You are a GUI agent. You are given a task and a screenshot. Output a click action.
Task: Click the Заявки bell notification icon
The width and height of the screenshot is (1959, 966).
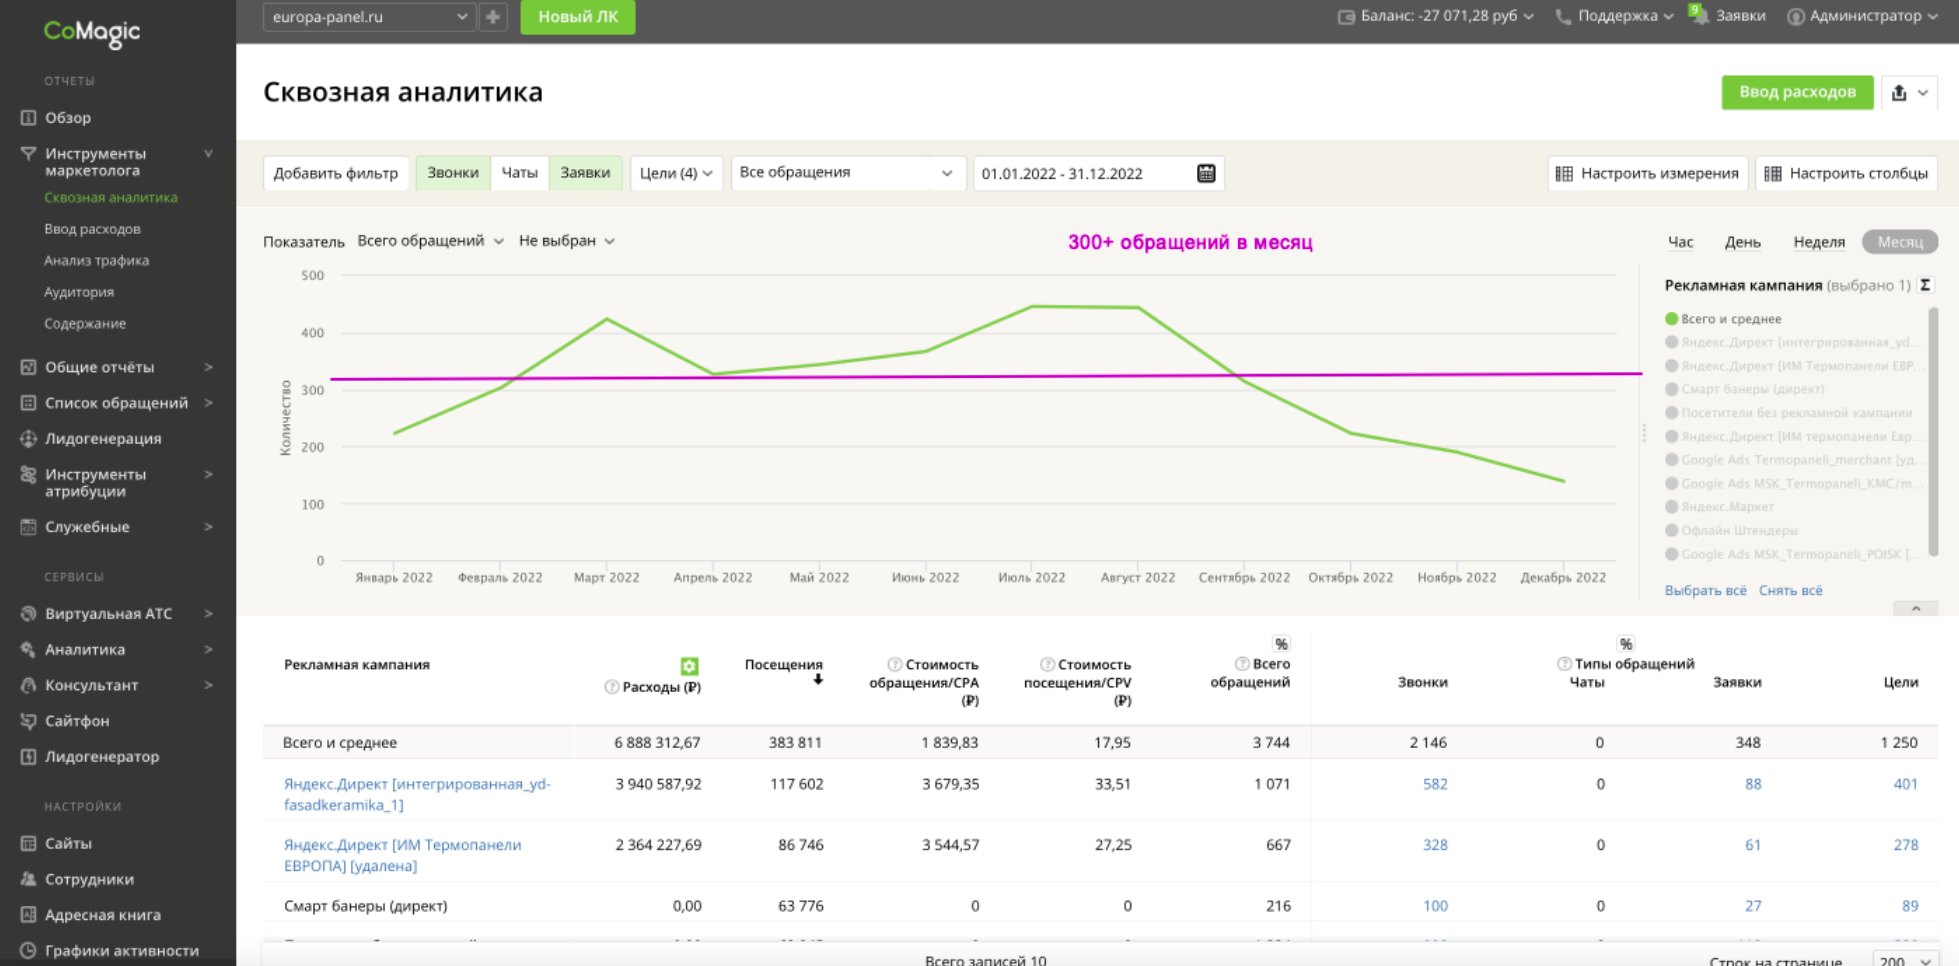pyautogui.click(x=1699, y=15)
